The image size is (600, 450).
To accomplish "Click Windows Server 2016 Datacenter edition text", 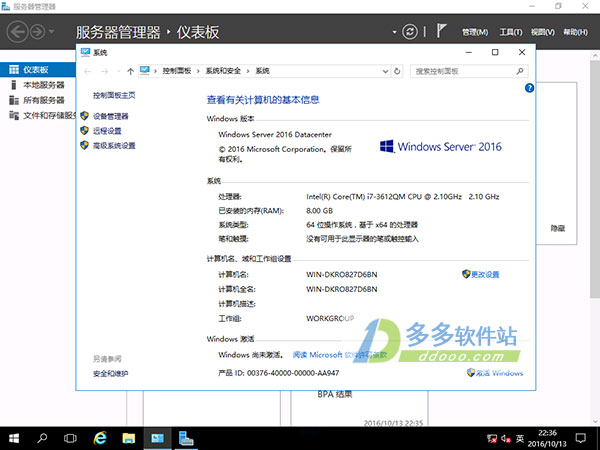I will point(275,134).
